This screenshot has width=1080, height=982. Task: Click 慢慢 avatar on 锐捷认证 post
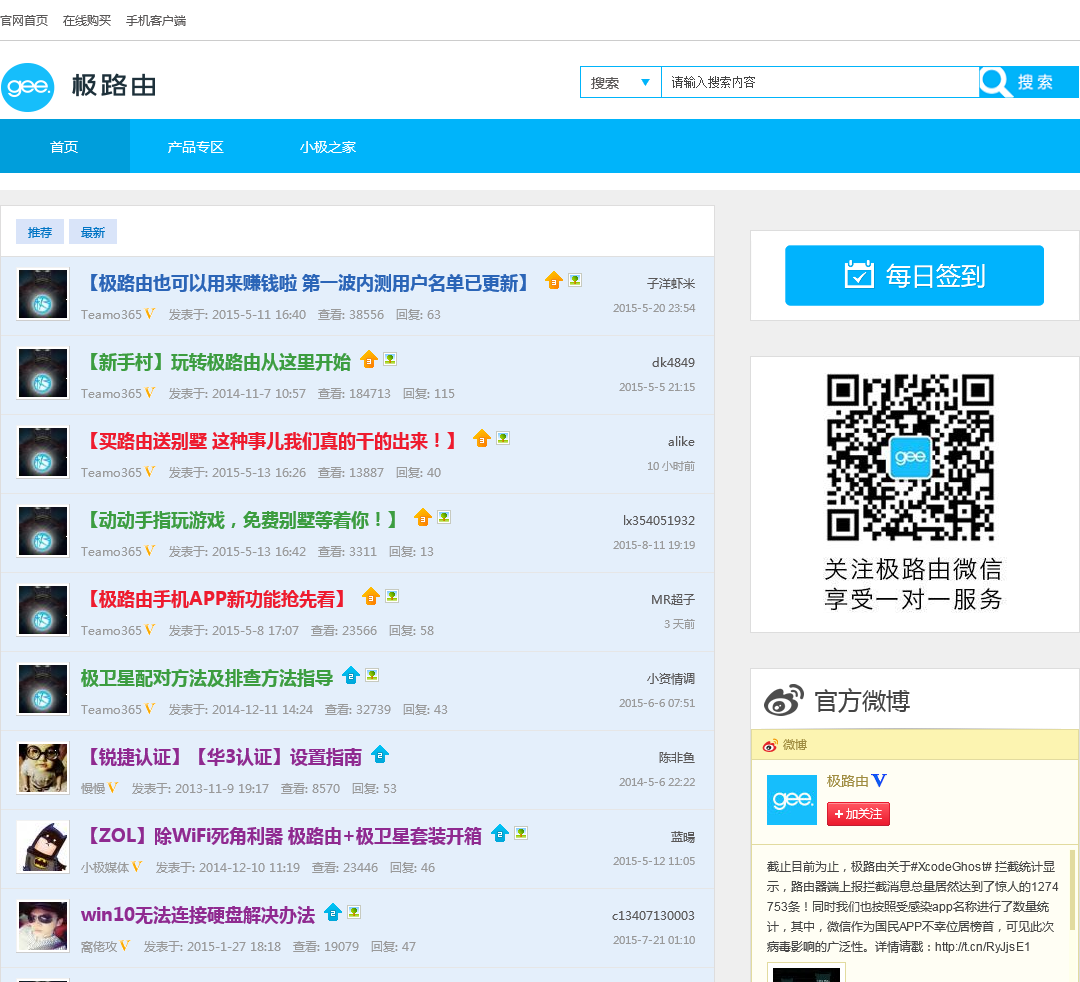point(43,769)
